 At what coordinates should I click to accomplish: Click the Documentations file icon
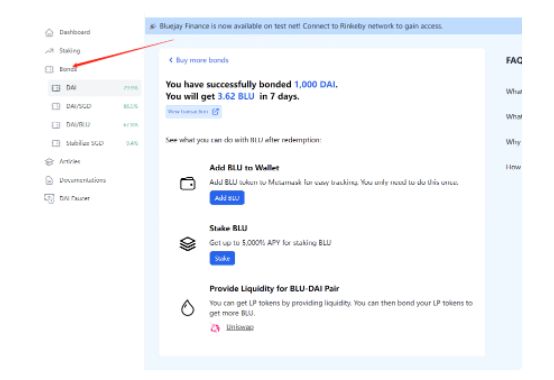[x=49, y=180]
